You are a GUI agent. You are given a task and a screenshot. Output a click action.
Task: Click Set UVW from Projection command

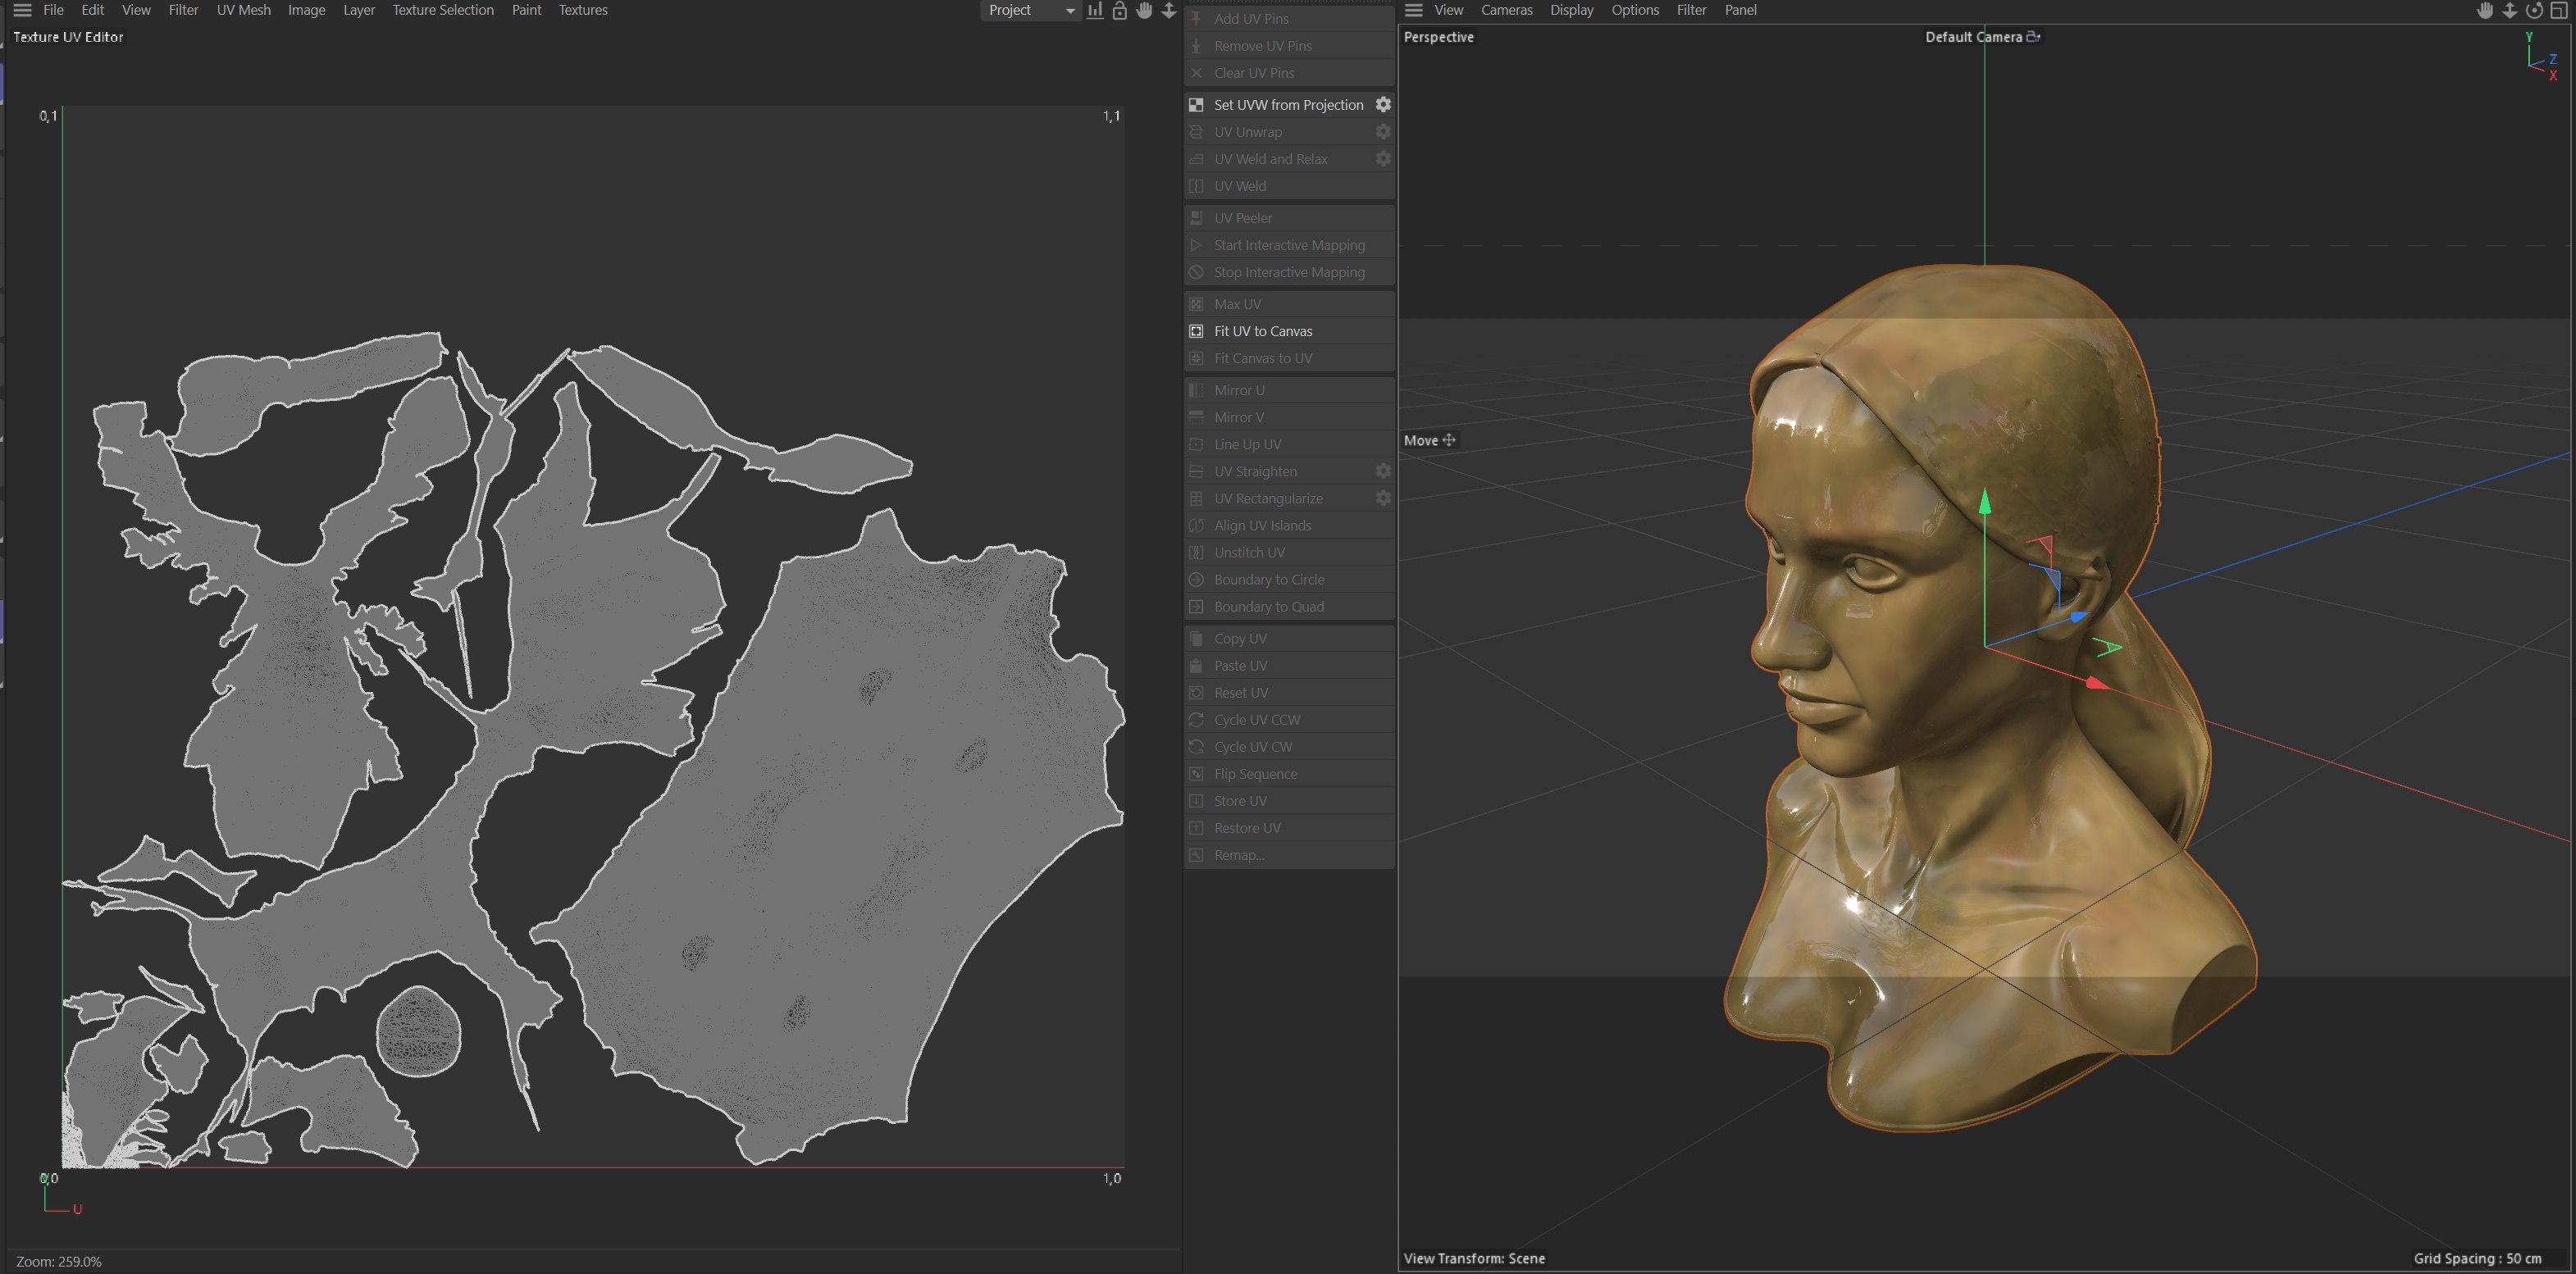click(1288, 104)
